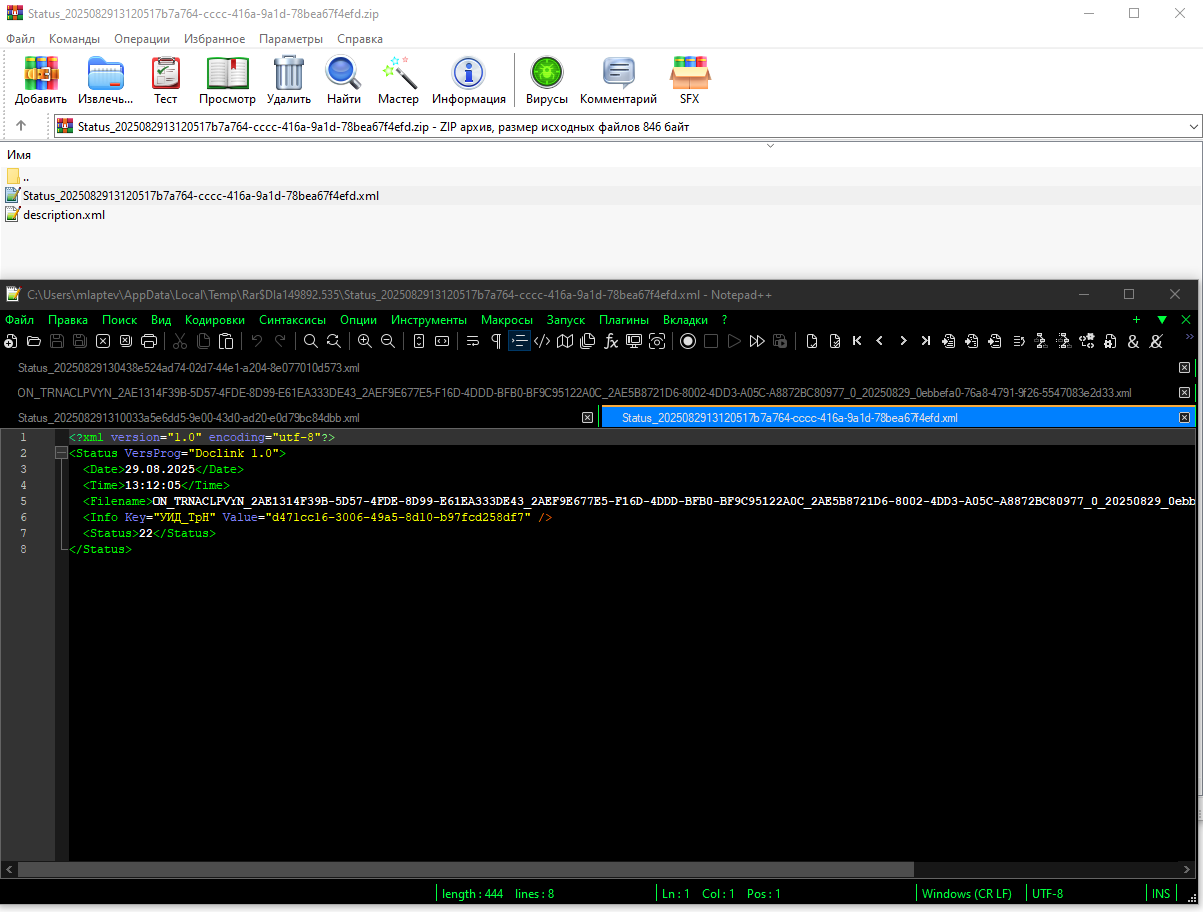This screenshot has width=1203, height=912.
Task: Toggle indent guide toolbar button
Action: [x=519, y=341]
